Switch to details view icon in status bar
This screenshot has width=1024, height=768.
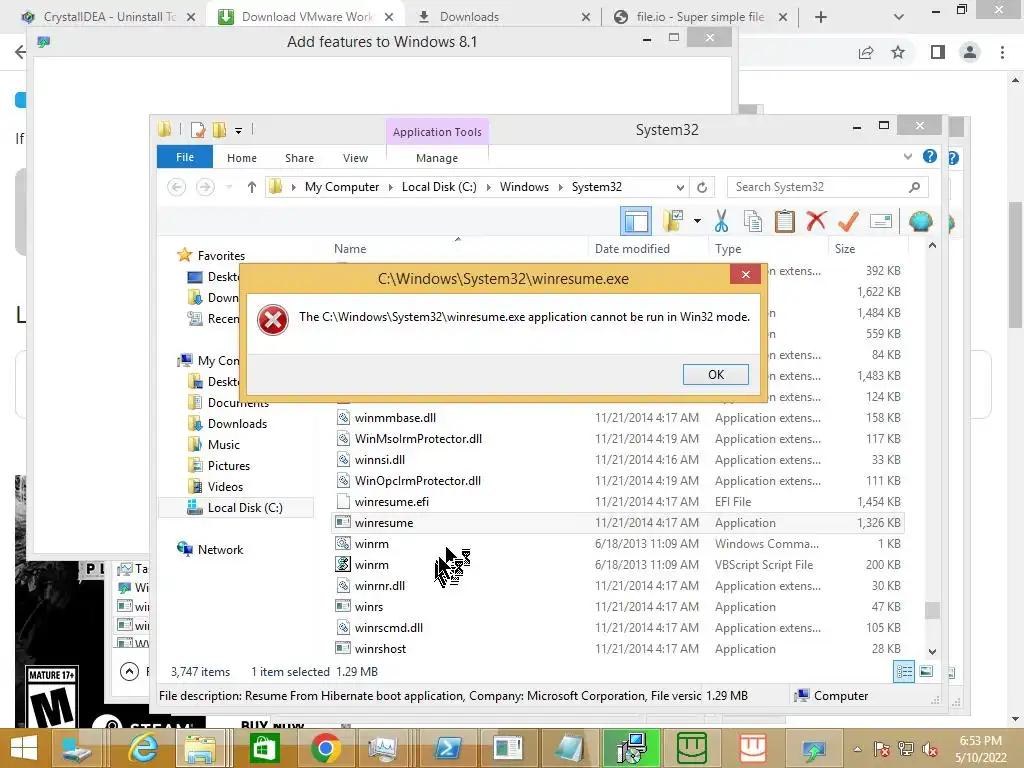pyautogui.click(x=904, y=672)
